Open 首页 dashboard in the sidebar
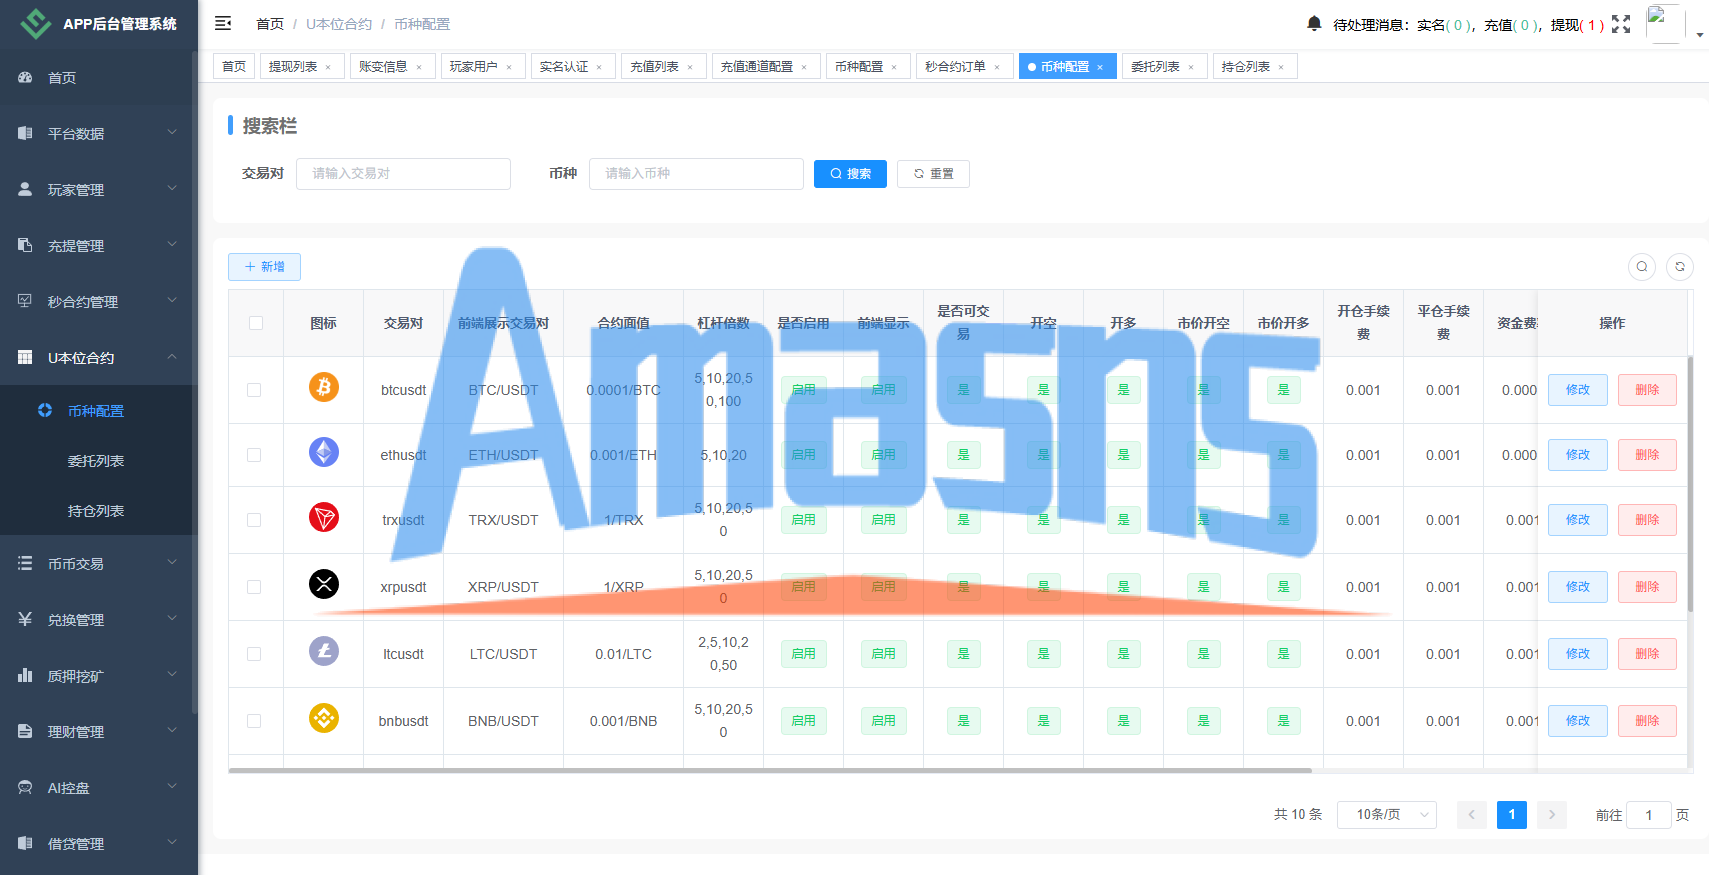1709x875 pixels. point(98,78)
